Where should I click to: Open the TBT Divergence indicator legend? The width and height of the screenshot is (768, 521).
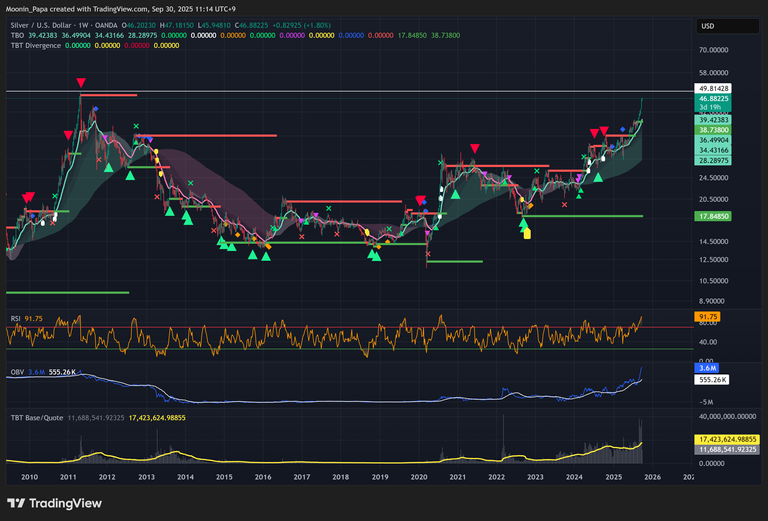coord(37,44)
